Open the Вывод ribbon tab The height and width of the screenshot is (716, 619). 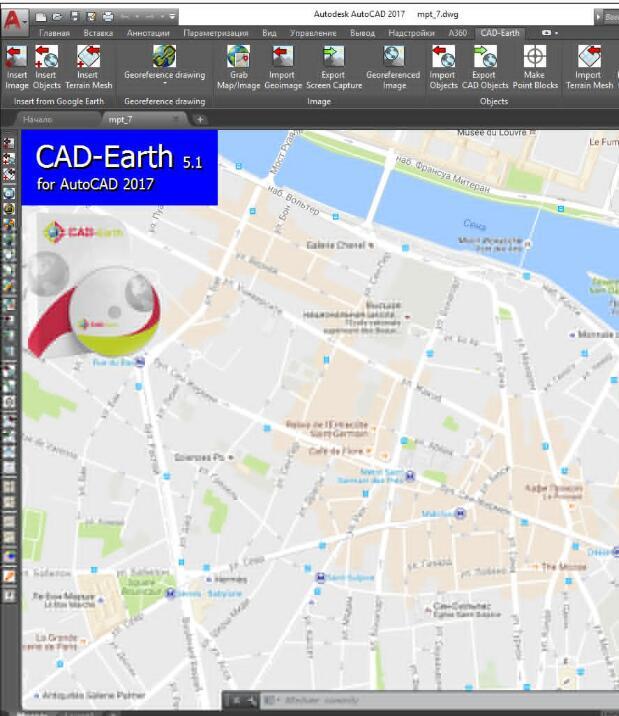click(362, 33)
